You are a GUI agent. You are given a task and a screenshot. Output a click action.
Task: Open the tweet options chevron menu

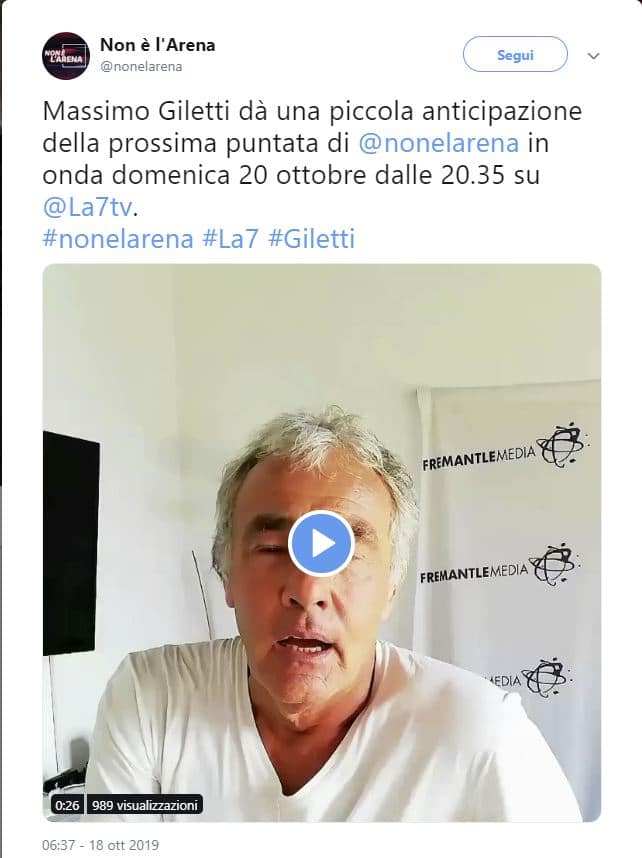[593, 56]
